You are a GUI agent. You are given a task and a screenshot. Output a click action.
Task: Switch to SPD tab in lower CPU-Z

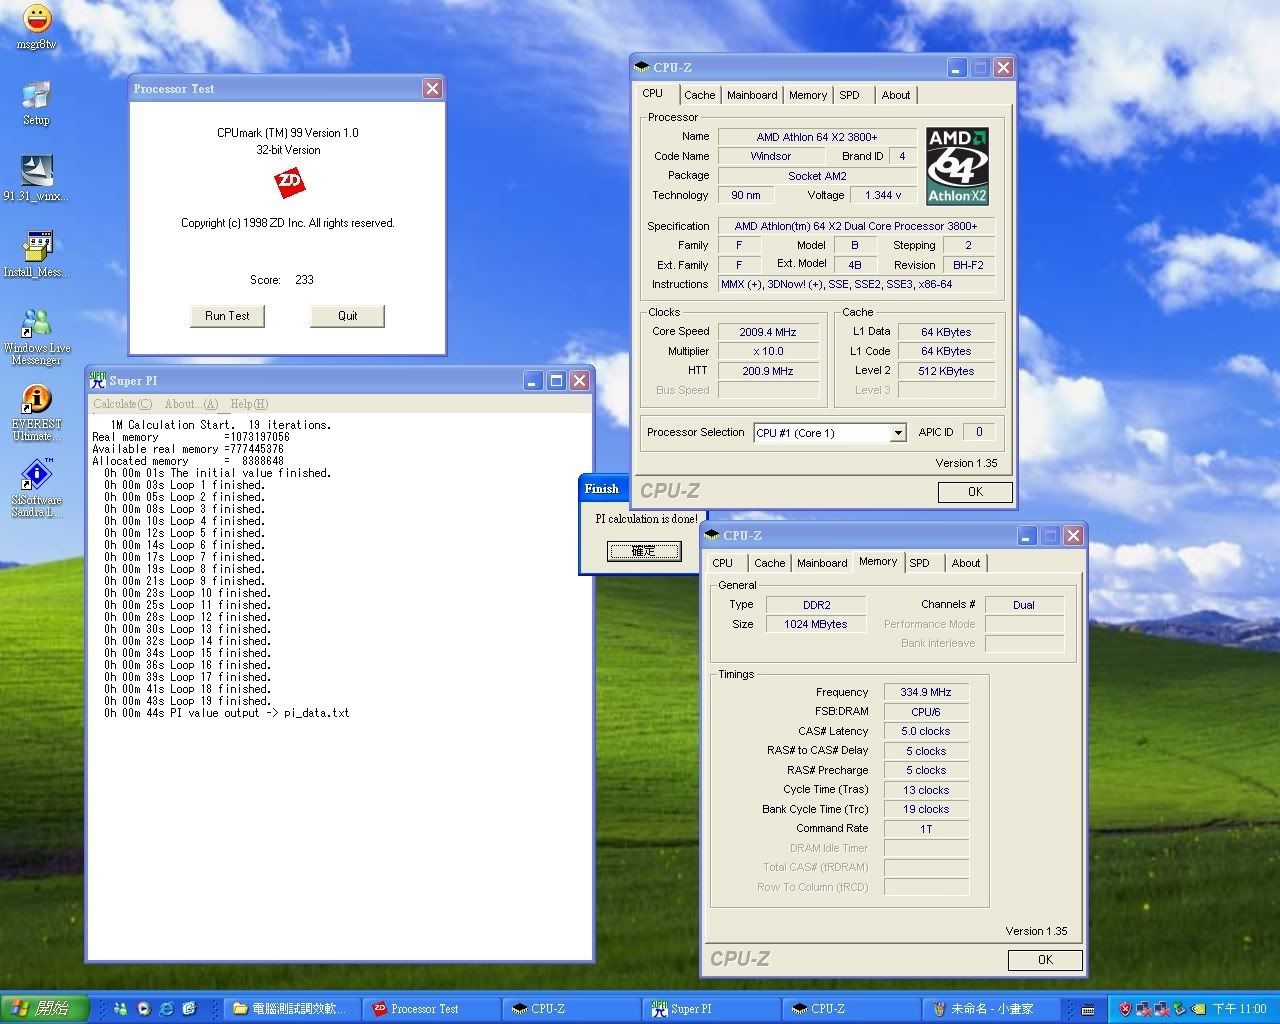click(x=919, y=563)
